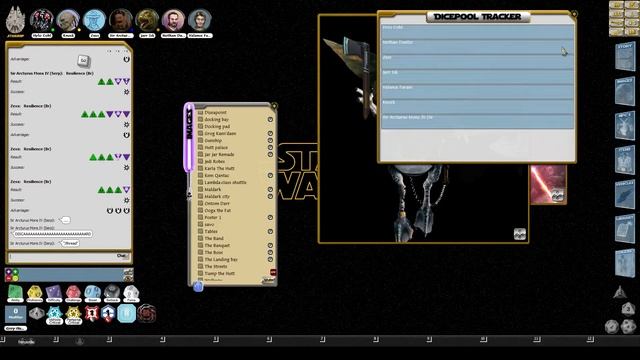Select the Nathan Da... character portrait
Screen dimensions: 640x360
coord(173,20)
